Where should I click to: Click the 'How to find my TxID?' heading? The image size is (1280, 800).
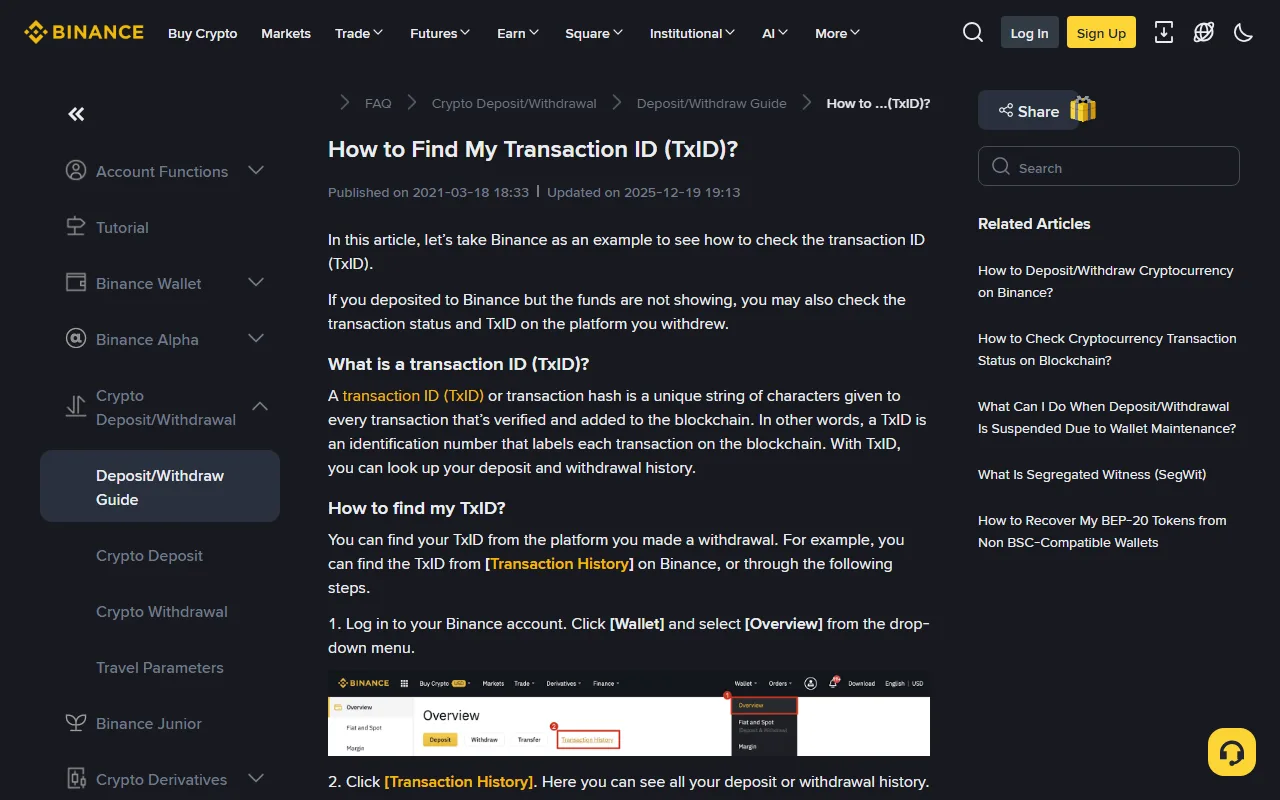pyautogui.click(x=417, y=507)
